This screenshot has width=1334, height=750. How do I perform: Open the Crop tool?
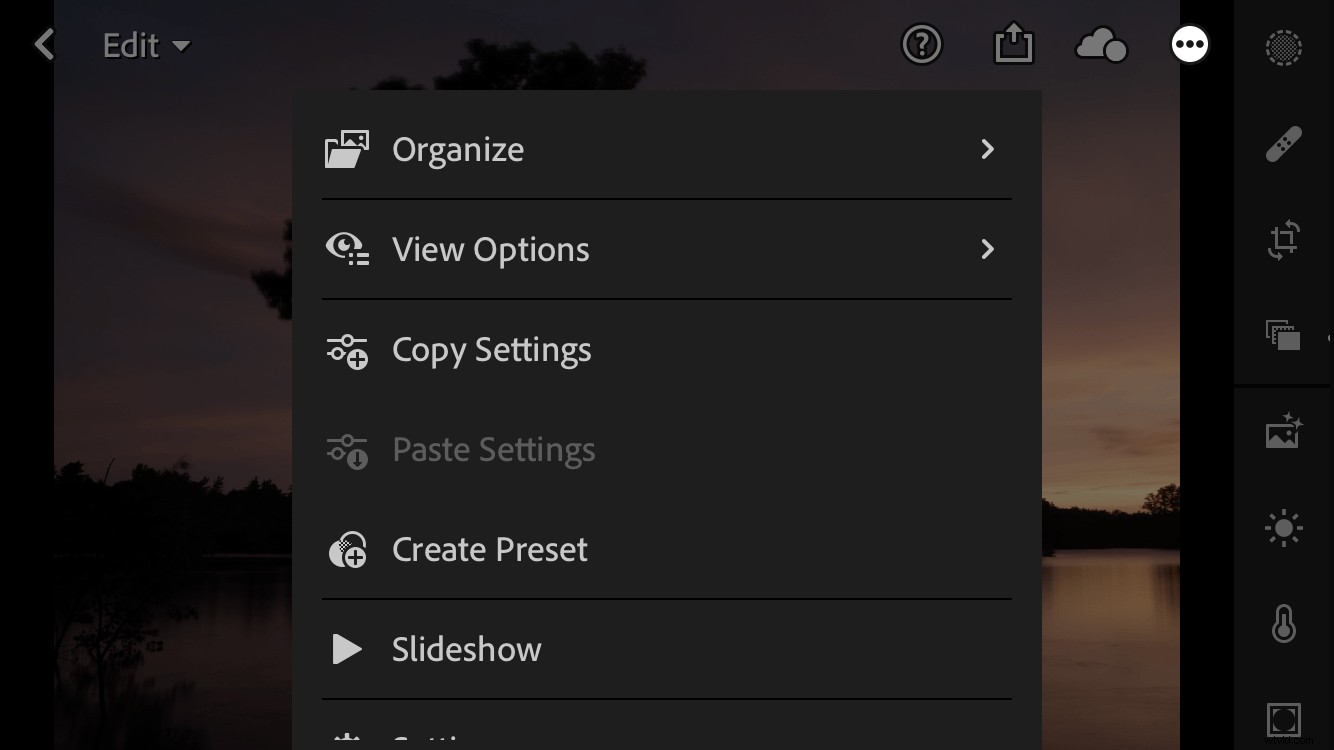coord(1285,240)
